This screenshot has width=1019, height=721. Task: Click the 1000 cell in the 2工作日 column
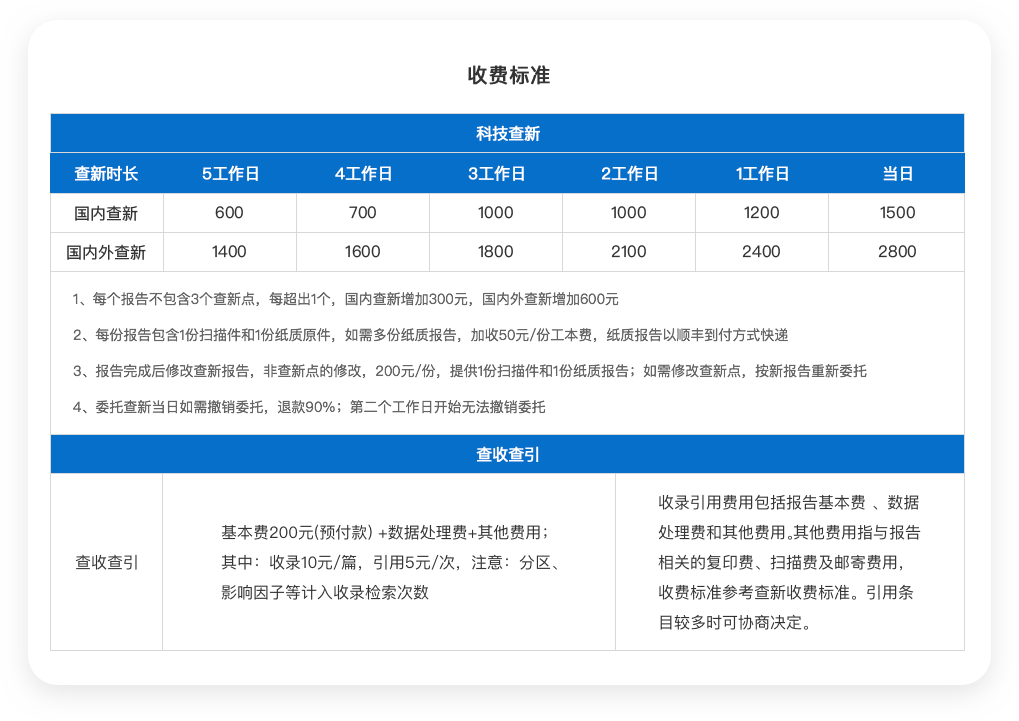tap(628, 213)
